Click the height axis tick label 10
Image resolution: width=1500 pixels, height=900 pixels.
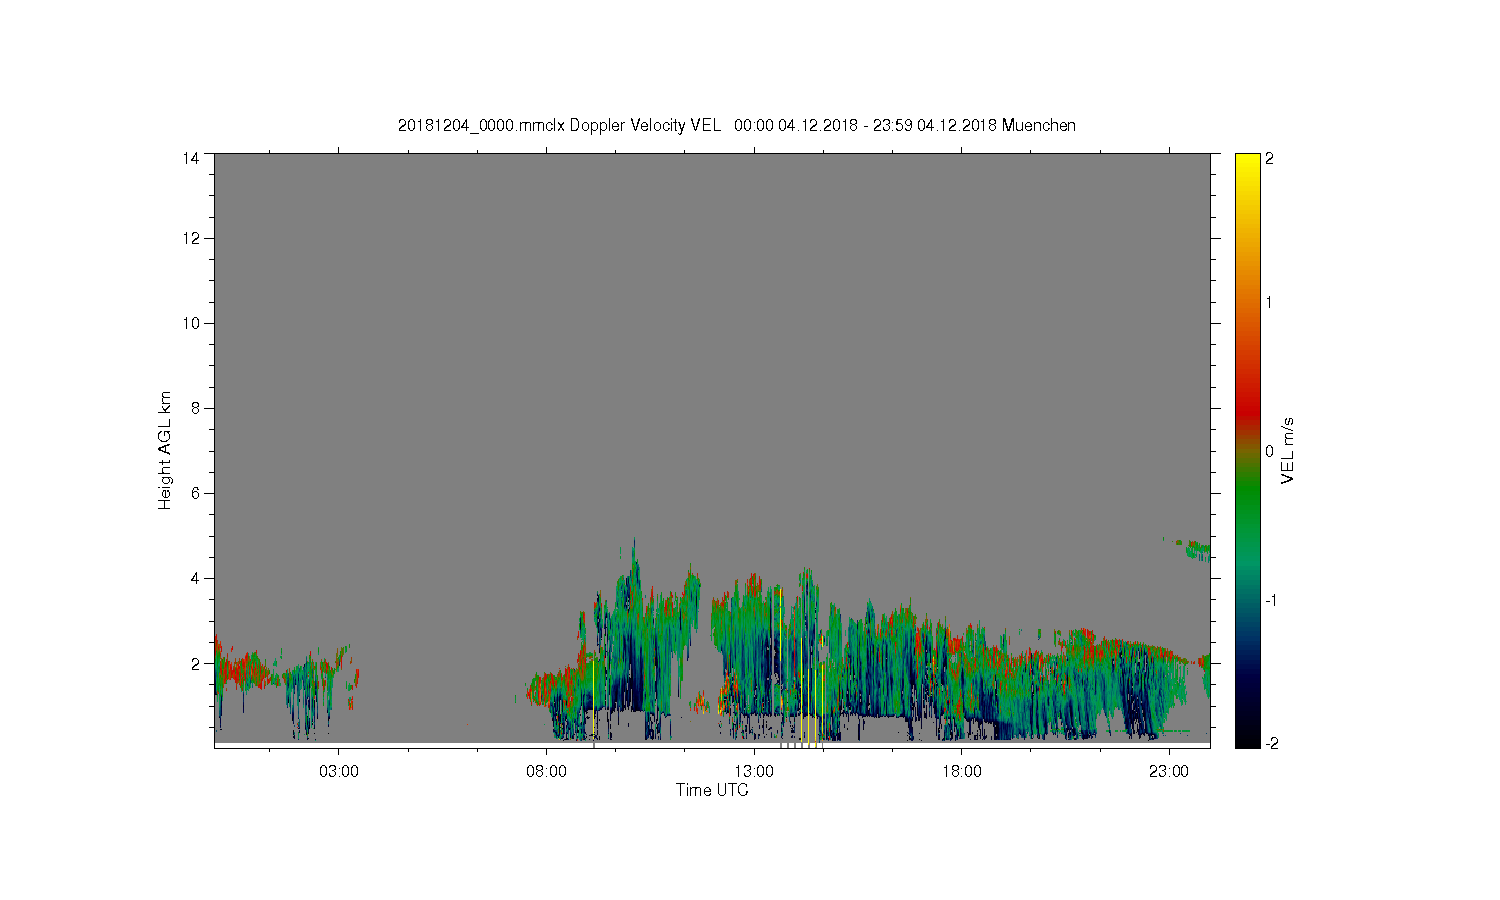tap(190, 323)
